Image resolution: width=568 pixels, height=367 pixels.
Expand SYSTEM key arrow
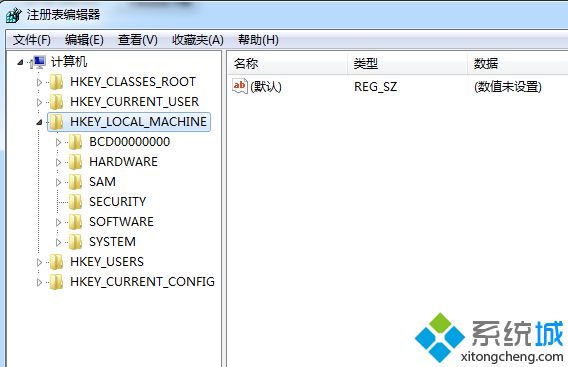click(x=58, y=242)
